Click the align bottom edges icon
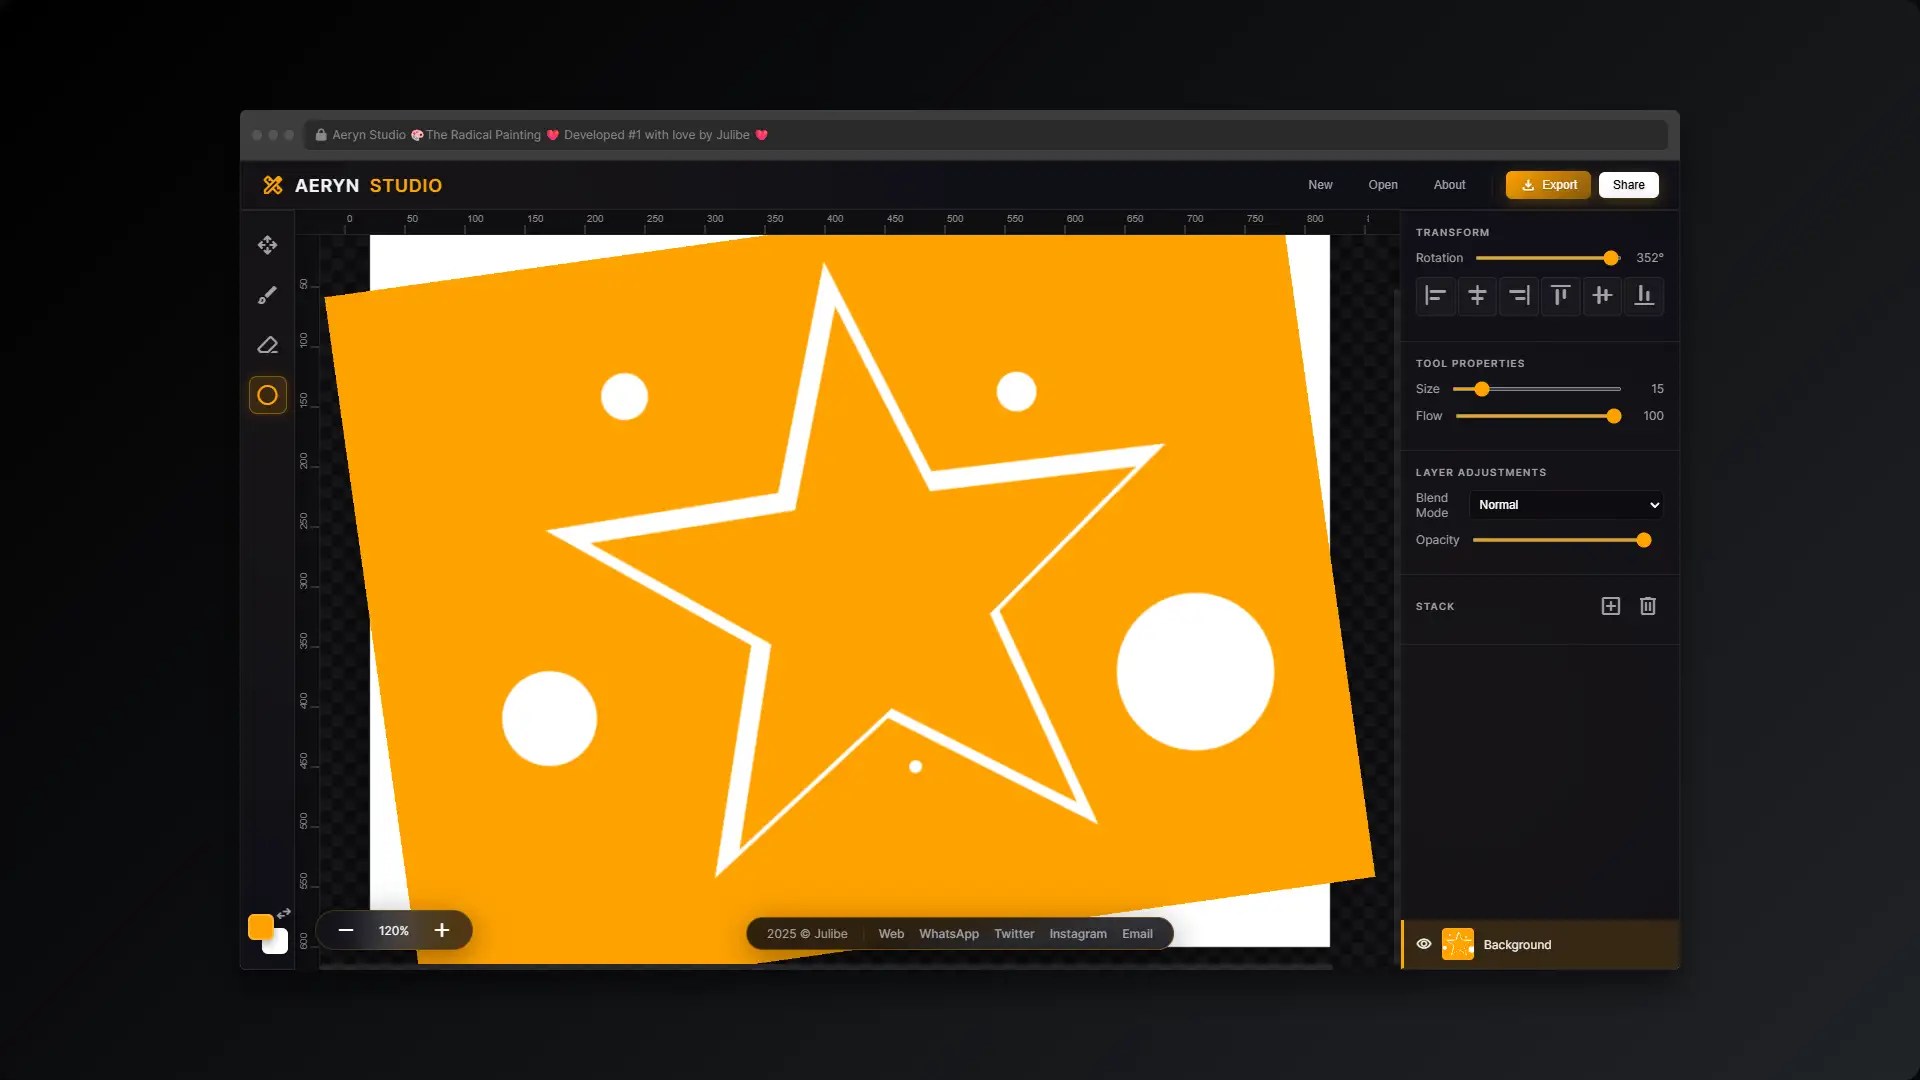 pos(1643,296)
